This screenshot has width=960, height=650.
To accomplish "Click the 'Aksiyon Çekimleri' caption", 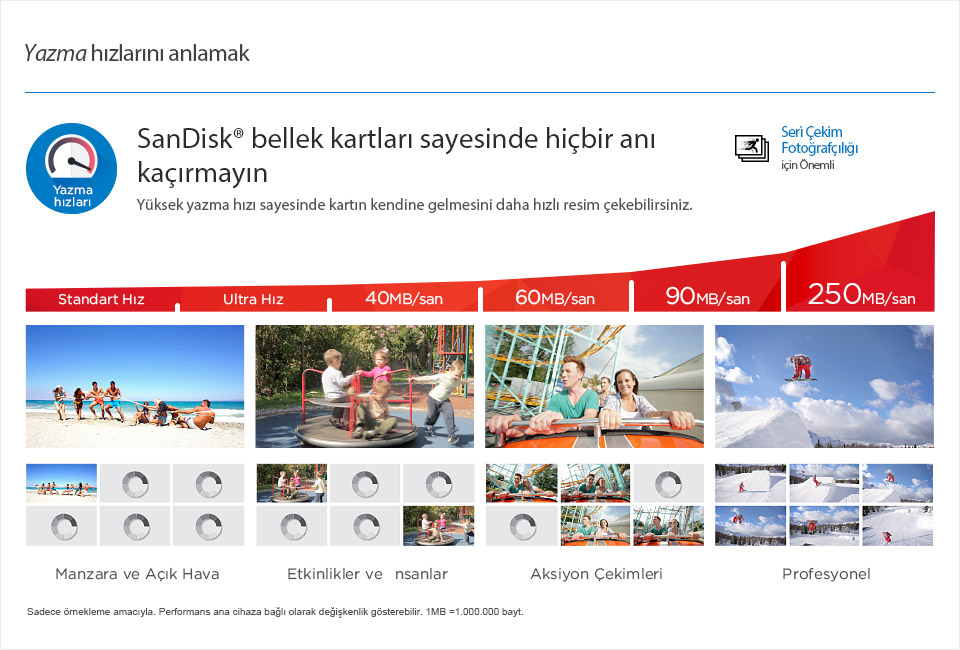I will [x=596, y=574].
